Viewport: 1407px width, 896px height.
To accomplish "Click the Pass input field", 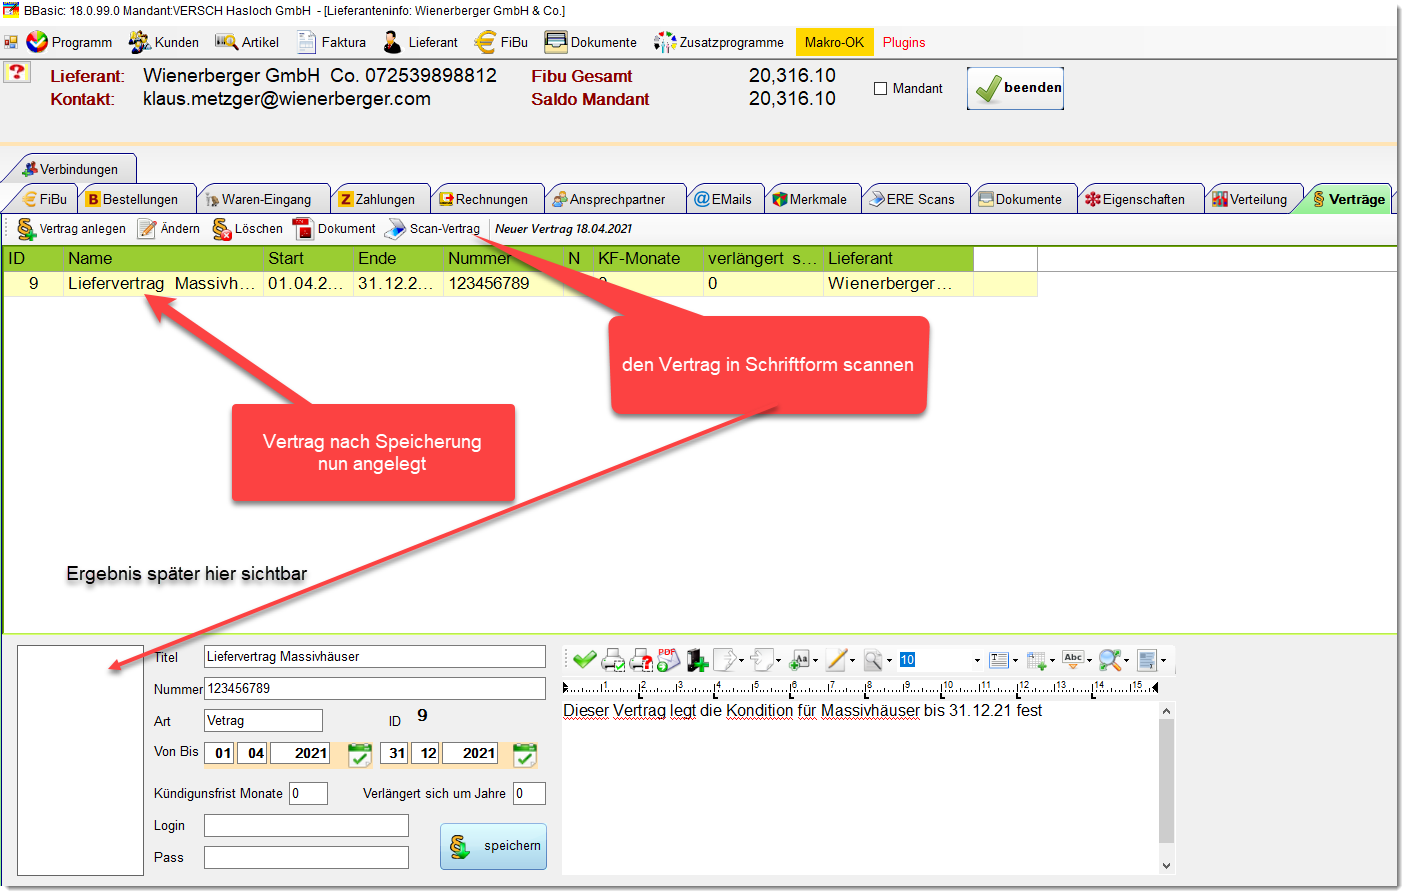I will point(306,857).
